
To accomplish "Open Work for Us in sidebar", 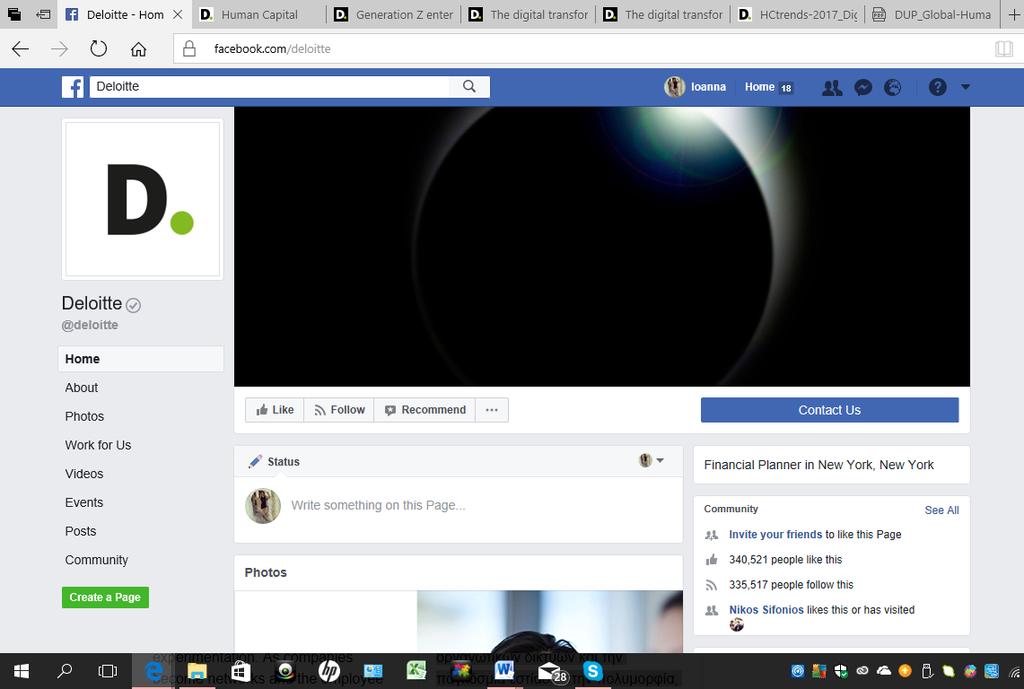I will (x=98, y=445).
